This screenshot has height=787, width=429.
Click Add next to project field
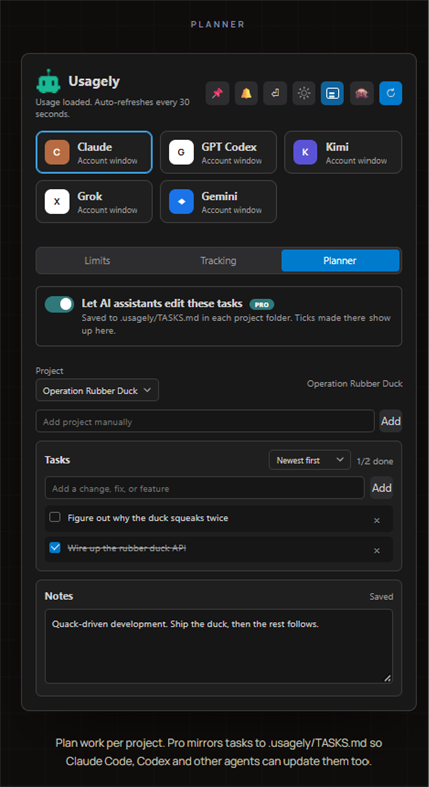pos(390,421)
